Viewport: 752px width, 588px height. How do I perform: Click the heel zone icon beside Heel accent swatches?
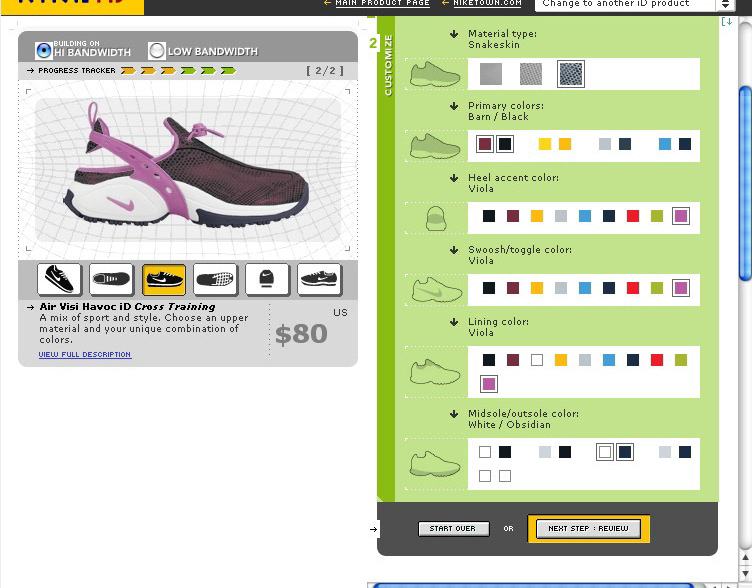pos(436,219)
